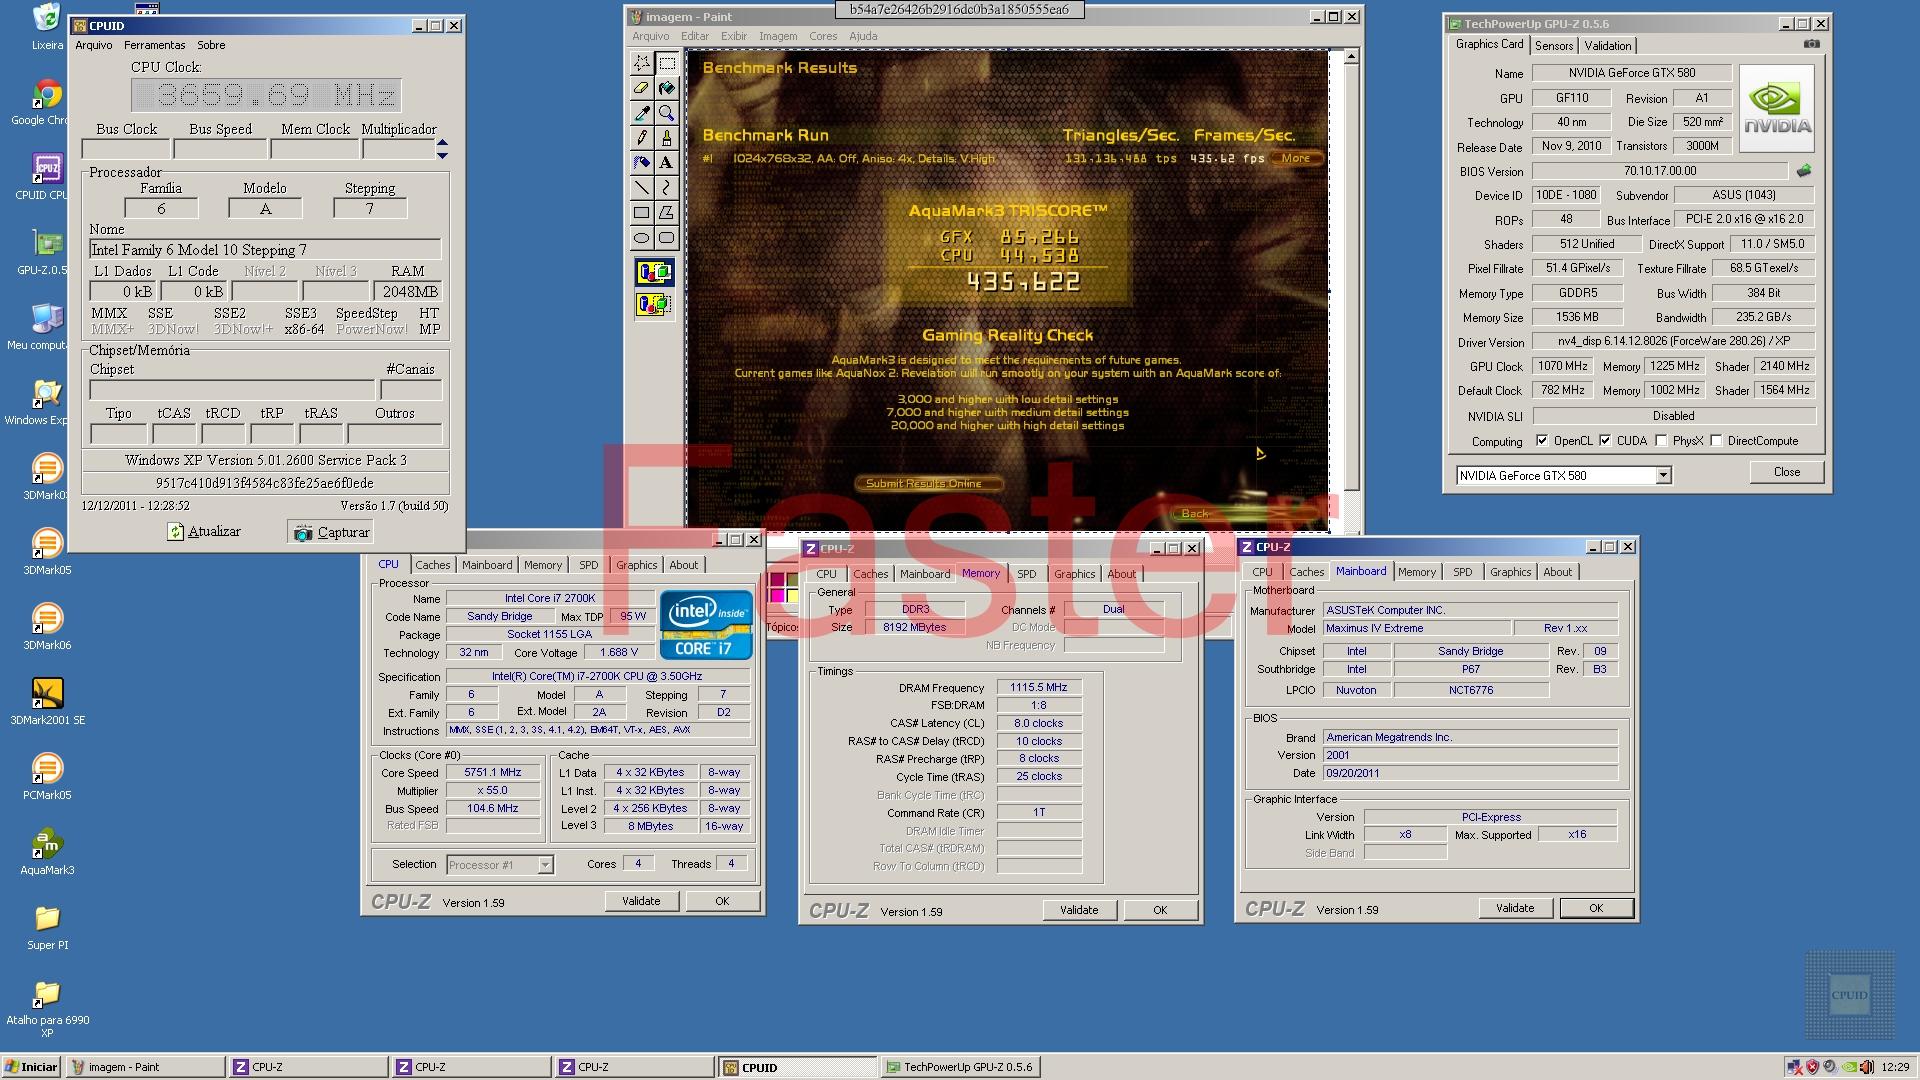Choose transparent selection mode option in Paint
The height and width of the screenshot is (1080, 1920).
pyautogui.click(x=655, y=304)
